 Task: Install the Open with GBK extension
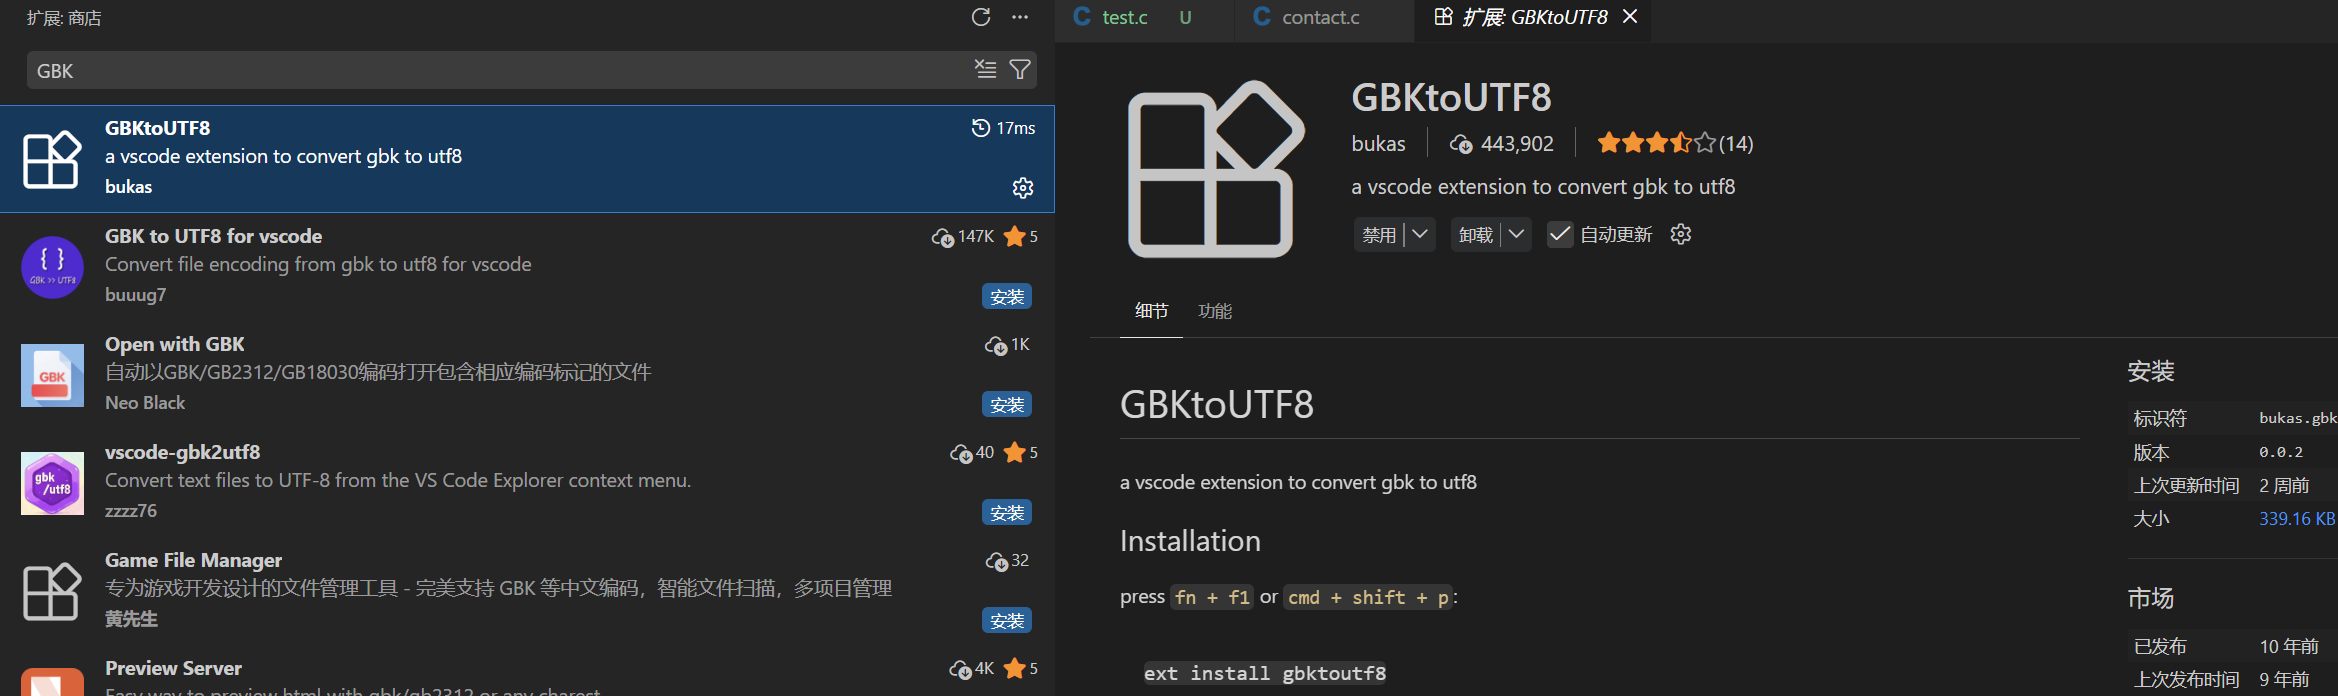[x=1007, y=405]
